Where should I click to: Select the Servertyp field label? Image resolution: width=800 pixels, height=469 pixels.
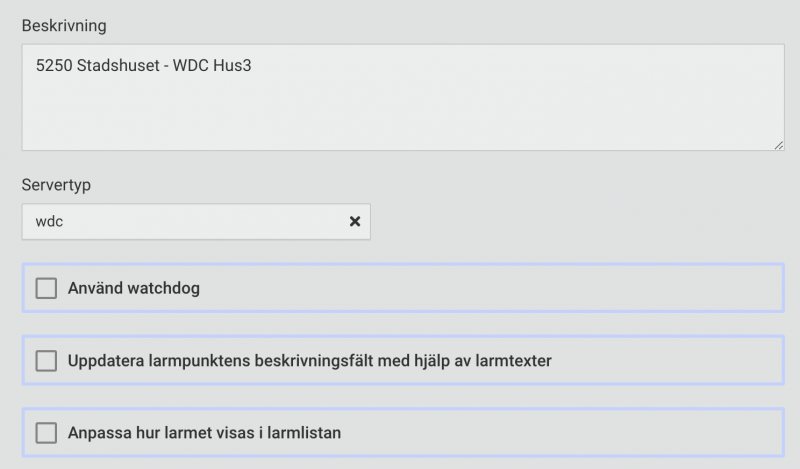pyautogui.click(x=56, y=185)
